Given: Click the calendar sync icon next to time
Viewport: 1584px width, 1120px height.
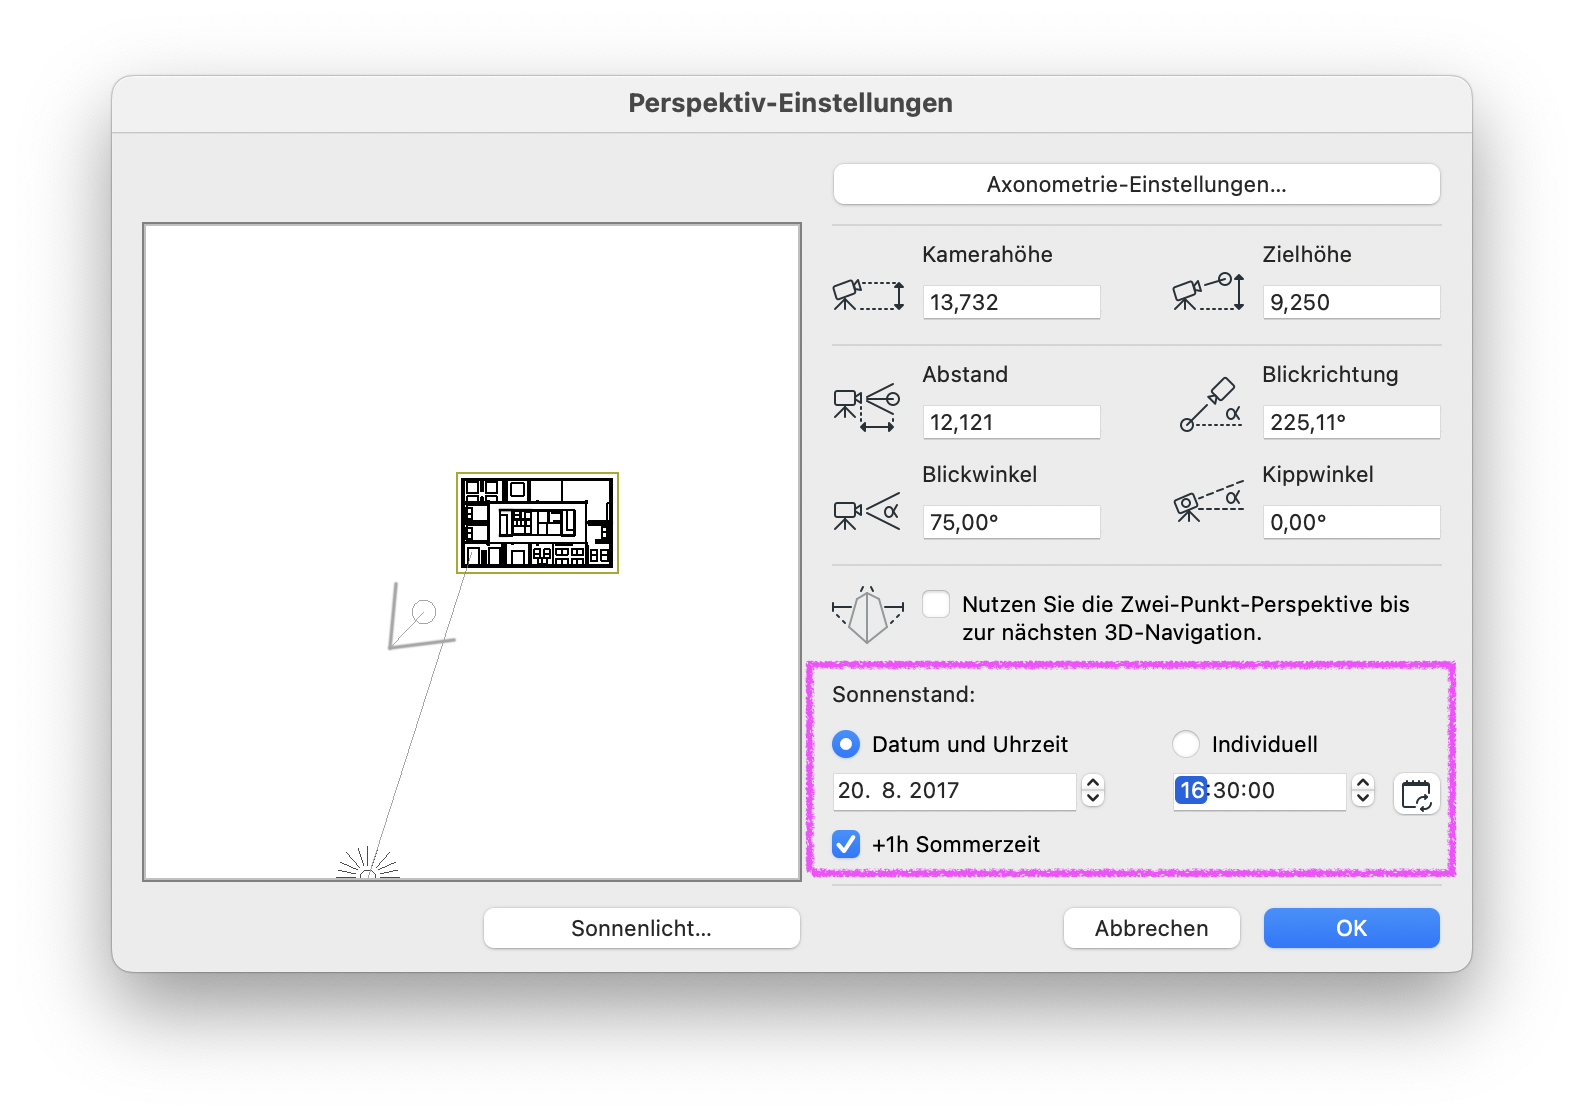Looking at the screenshot, I should 1416,794.
